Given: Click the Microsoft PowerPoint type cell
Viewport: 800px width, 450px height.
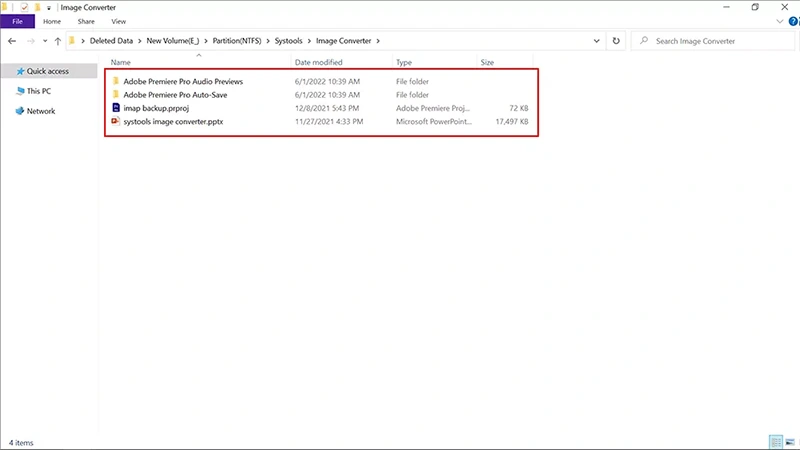Looking at the screenshot, I should (x=434, y=121).
